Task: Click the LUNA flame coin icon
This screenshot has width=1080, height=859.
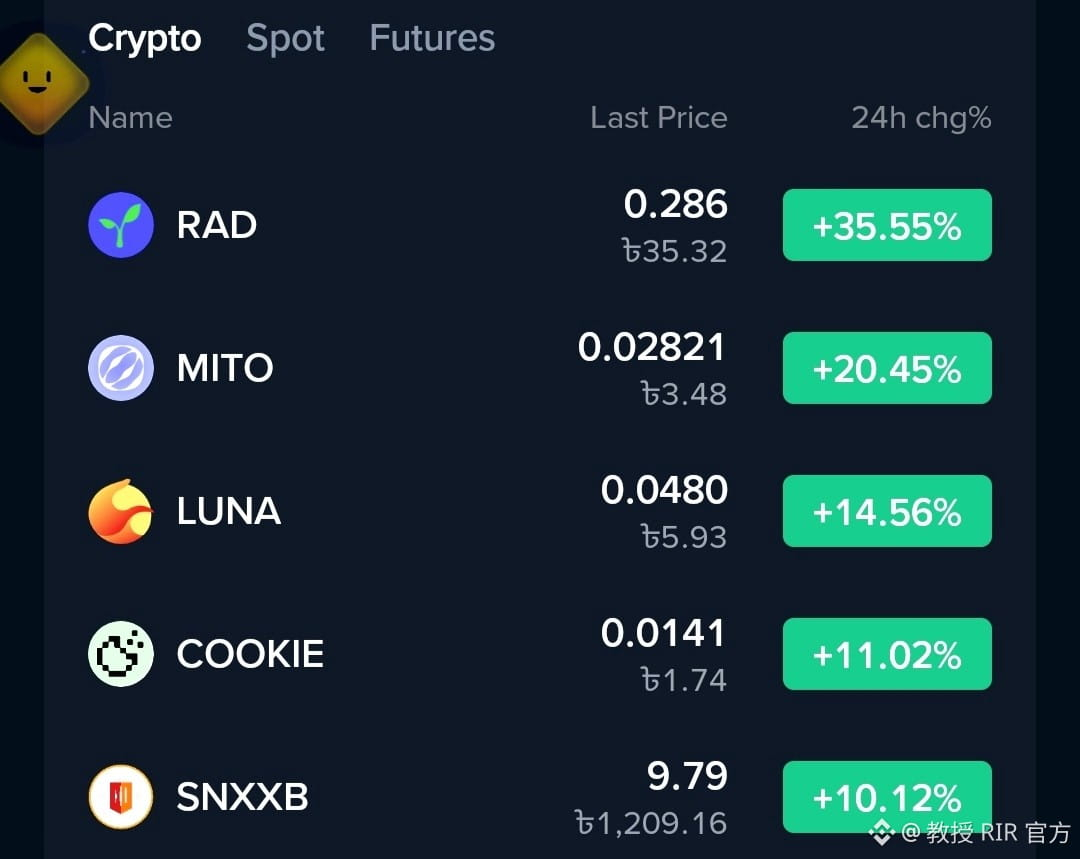Action: click(x=121, y=511)
